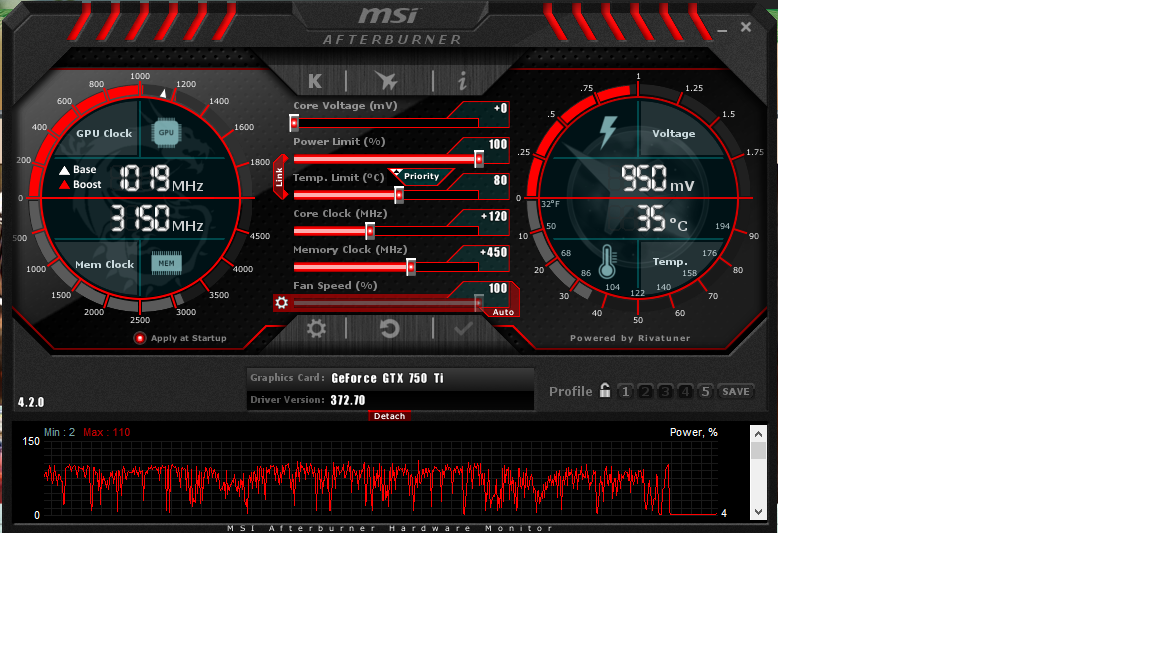Click the driver version 372.70 text

[x=348, y=400]
